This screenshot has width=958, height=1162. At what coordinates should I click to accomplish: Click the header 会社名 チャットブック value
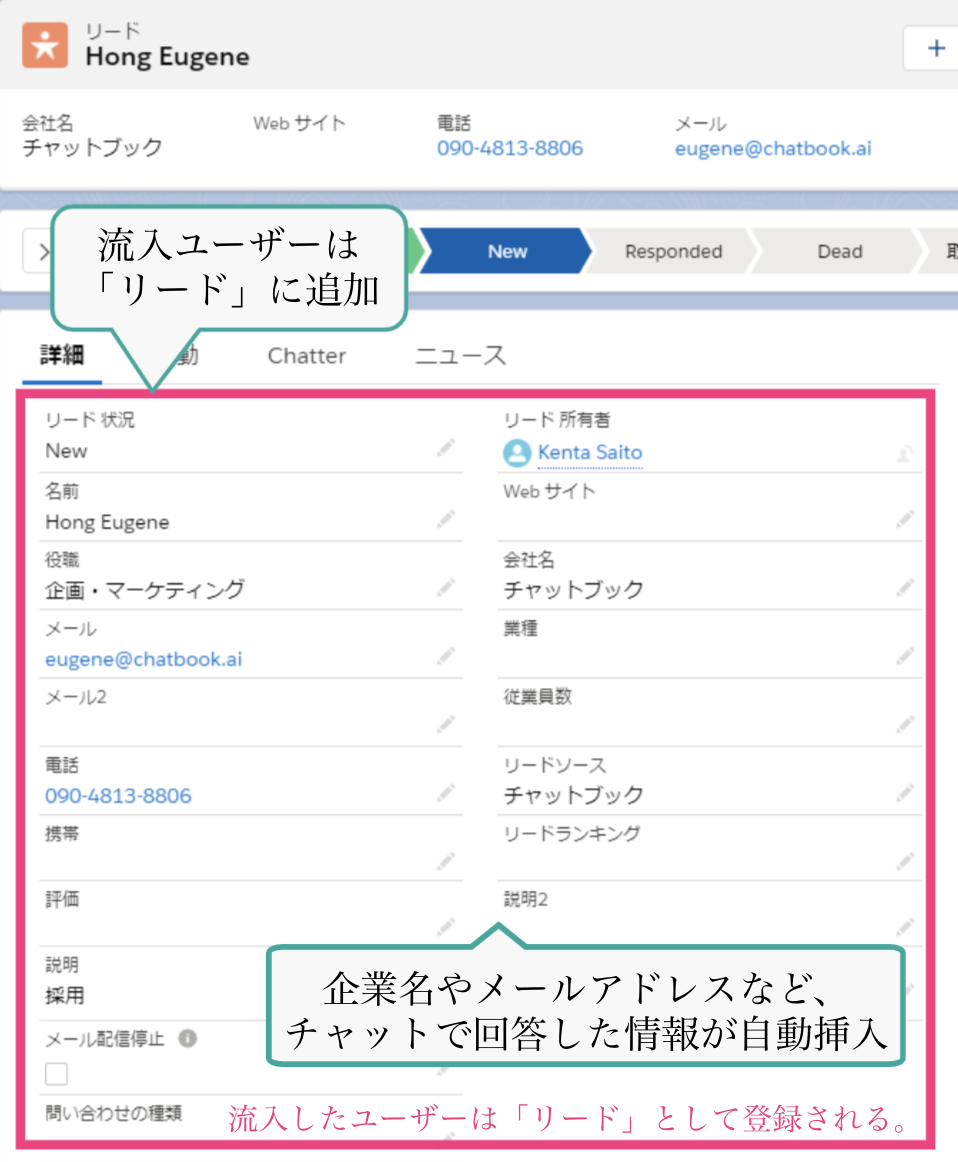click(92, 147)
